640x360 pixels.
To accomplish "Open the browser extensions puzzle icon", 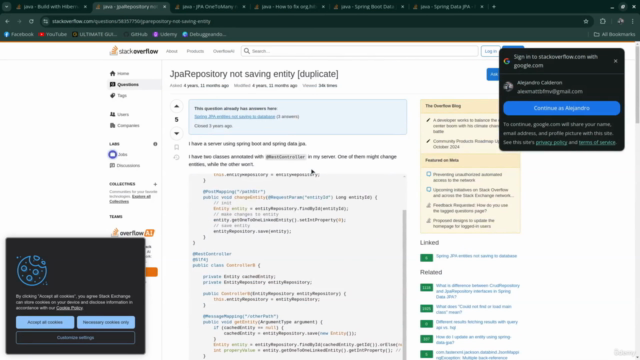I will [x=603, y=21].
